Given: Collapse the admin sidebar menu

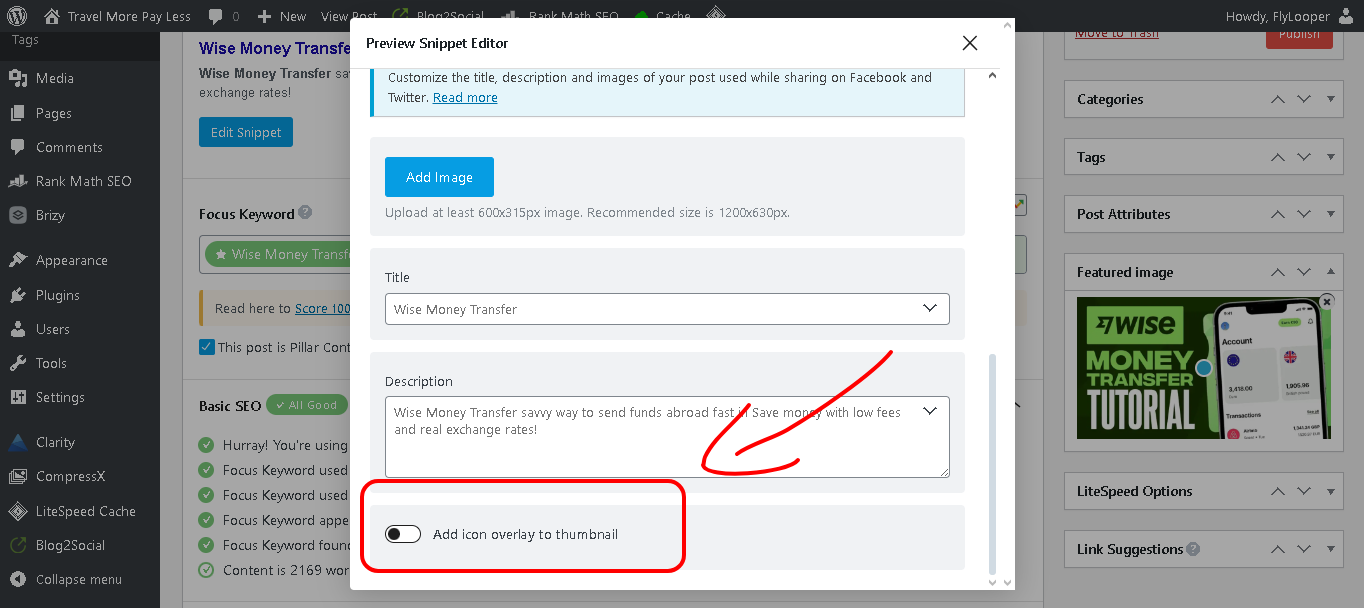Looking at the screenshot, I should 80,579.
